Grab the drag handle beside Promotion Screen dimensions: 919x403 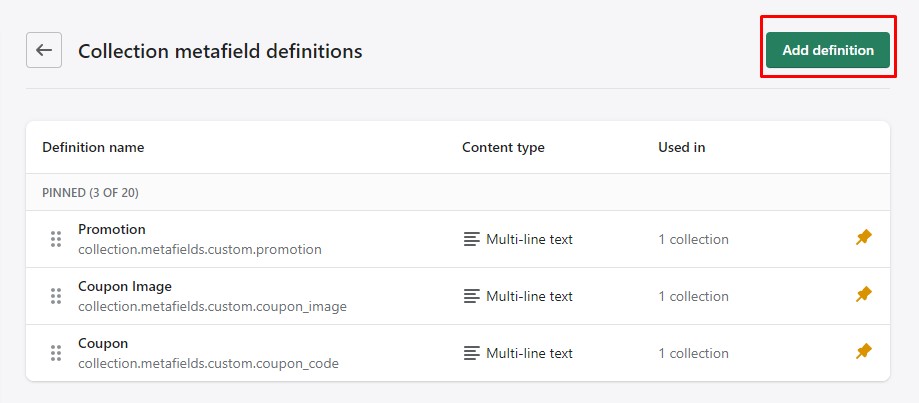[x=56, y=239]
